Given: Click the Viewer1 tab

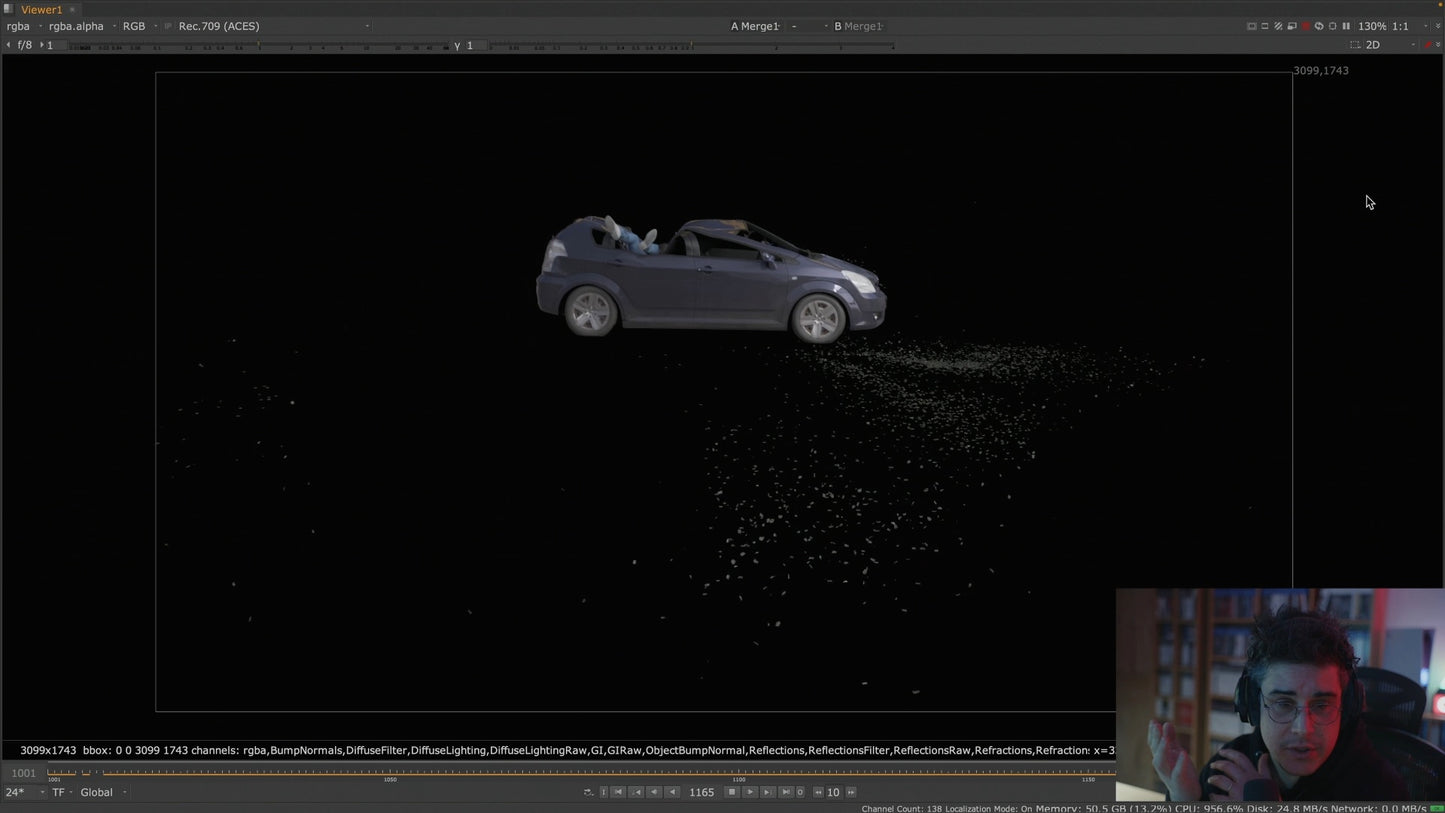Looking at the screenshot, I should [x=41, y=9].
